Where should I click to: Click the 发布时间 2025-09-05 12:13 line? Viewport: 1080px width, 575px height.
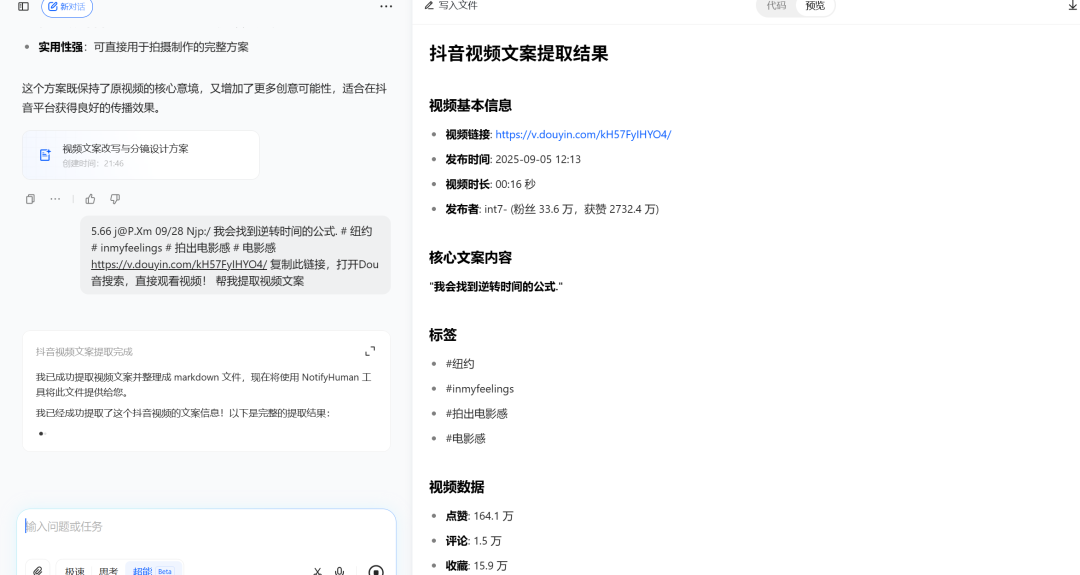coord(513,159)
